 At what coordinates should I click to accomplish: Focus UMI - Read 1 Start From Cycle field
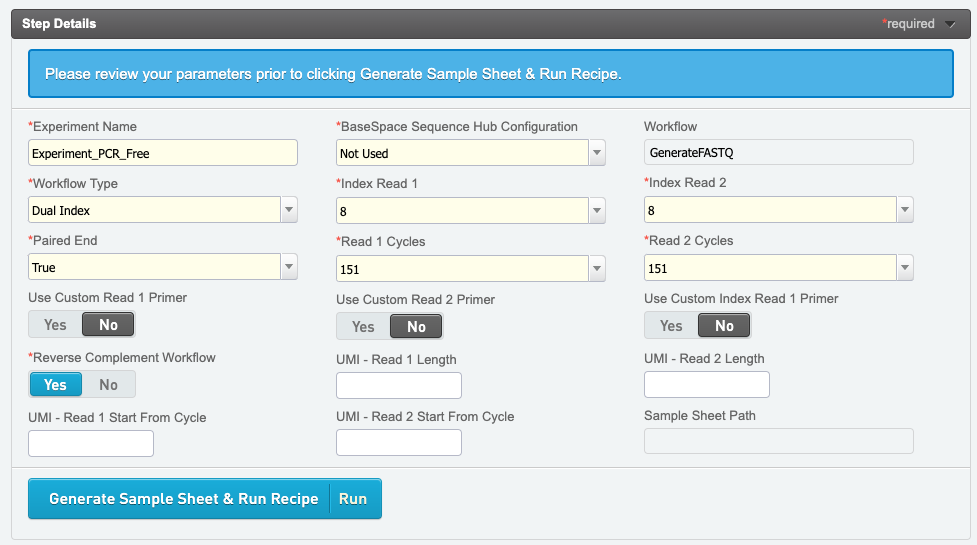coord(91,443)
